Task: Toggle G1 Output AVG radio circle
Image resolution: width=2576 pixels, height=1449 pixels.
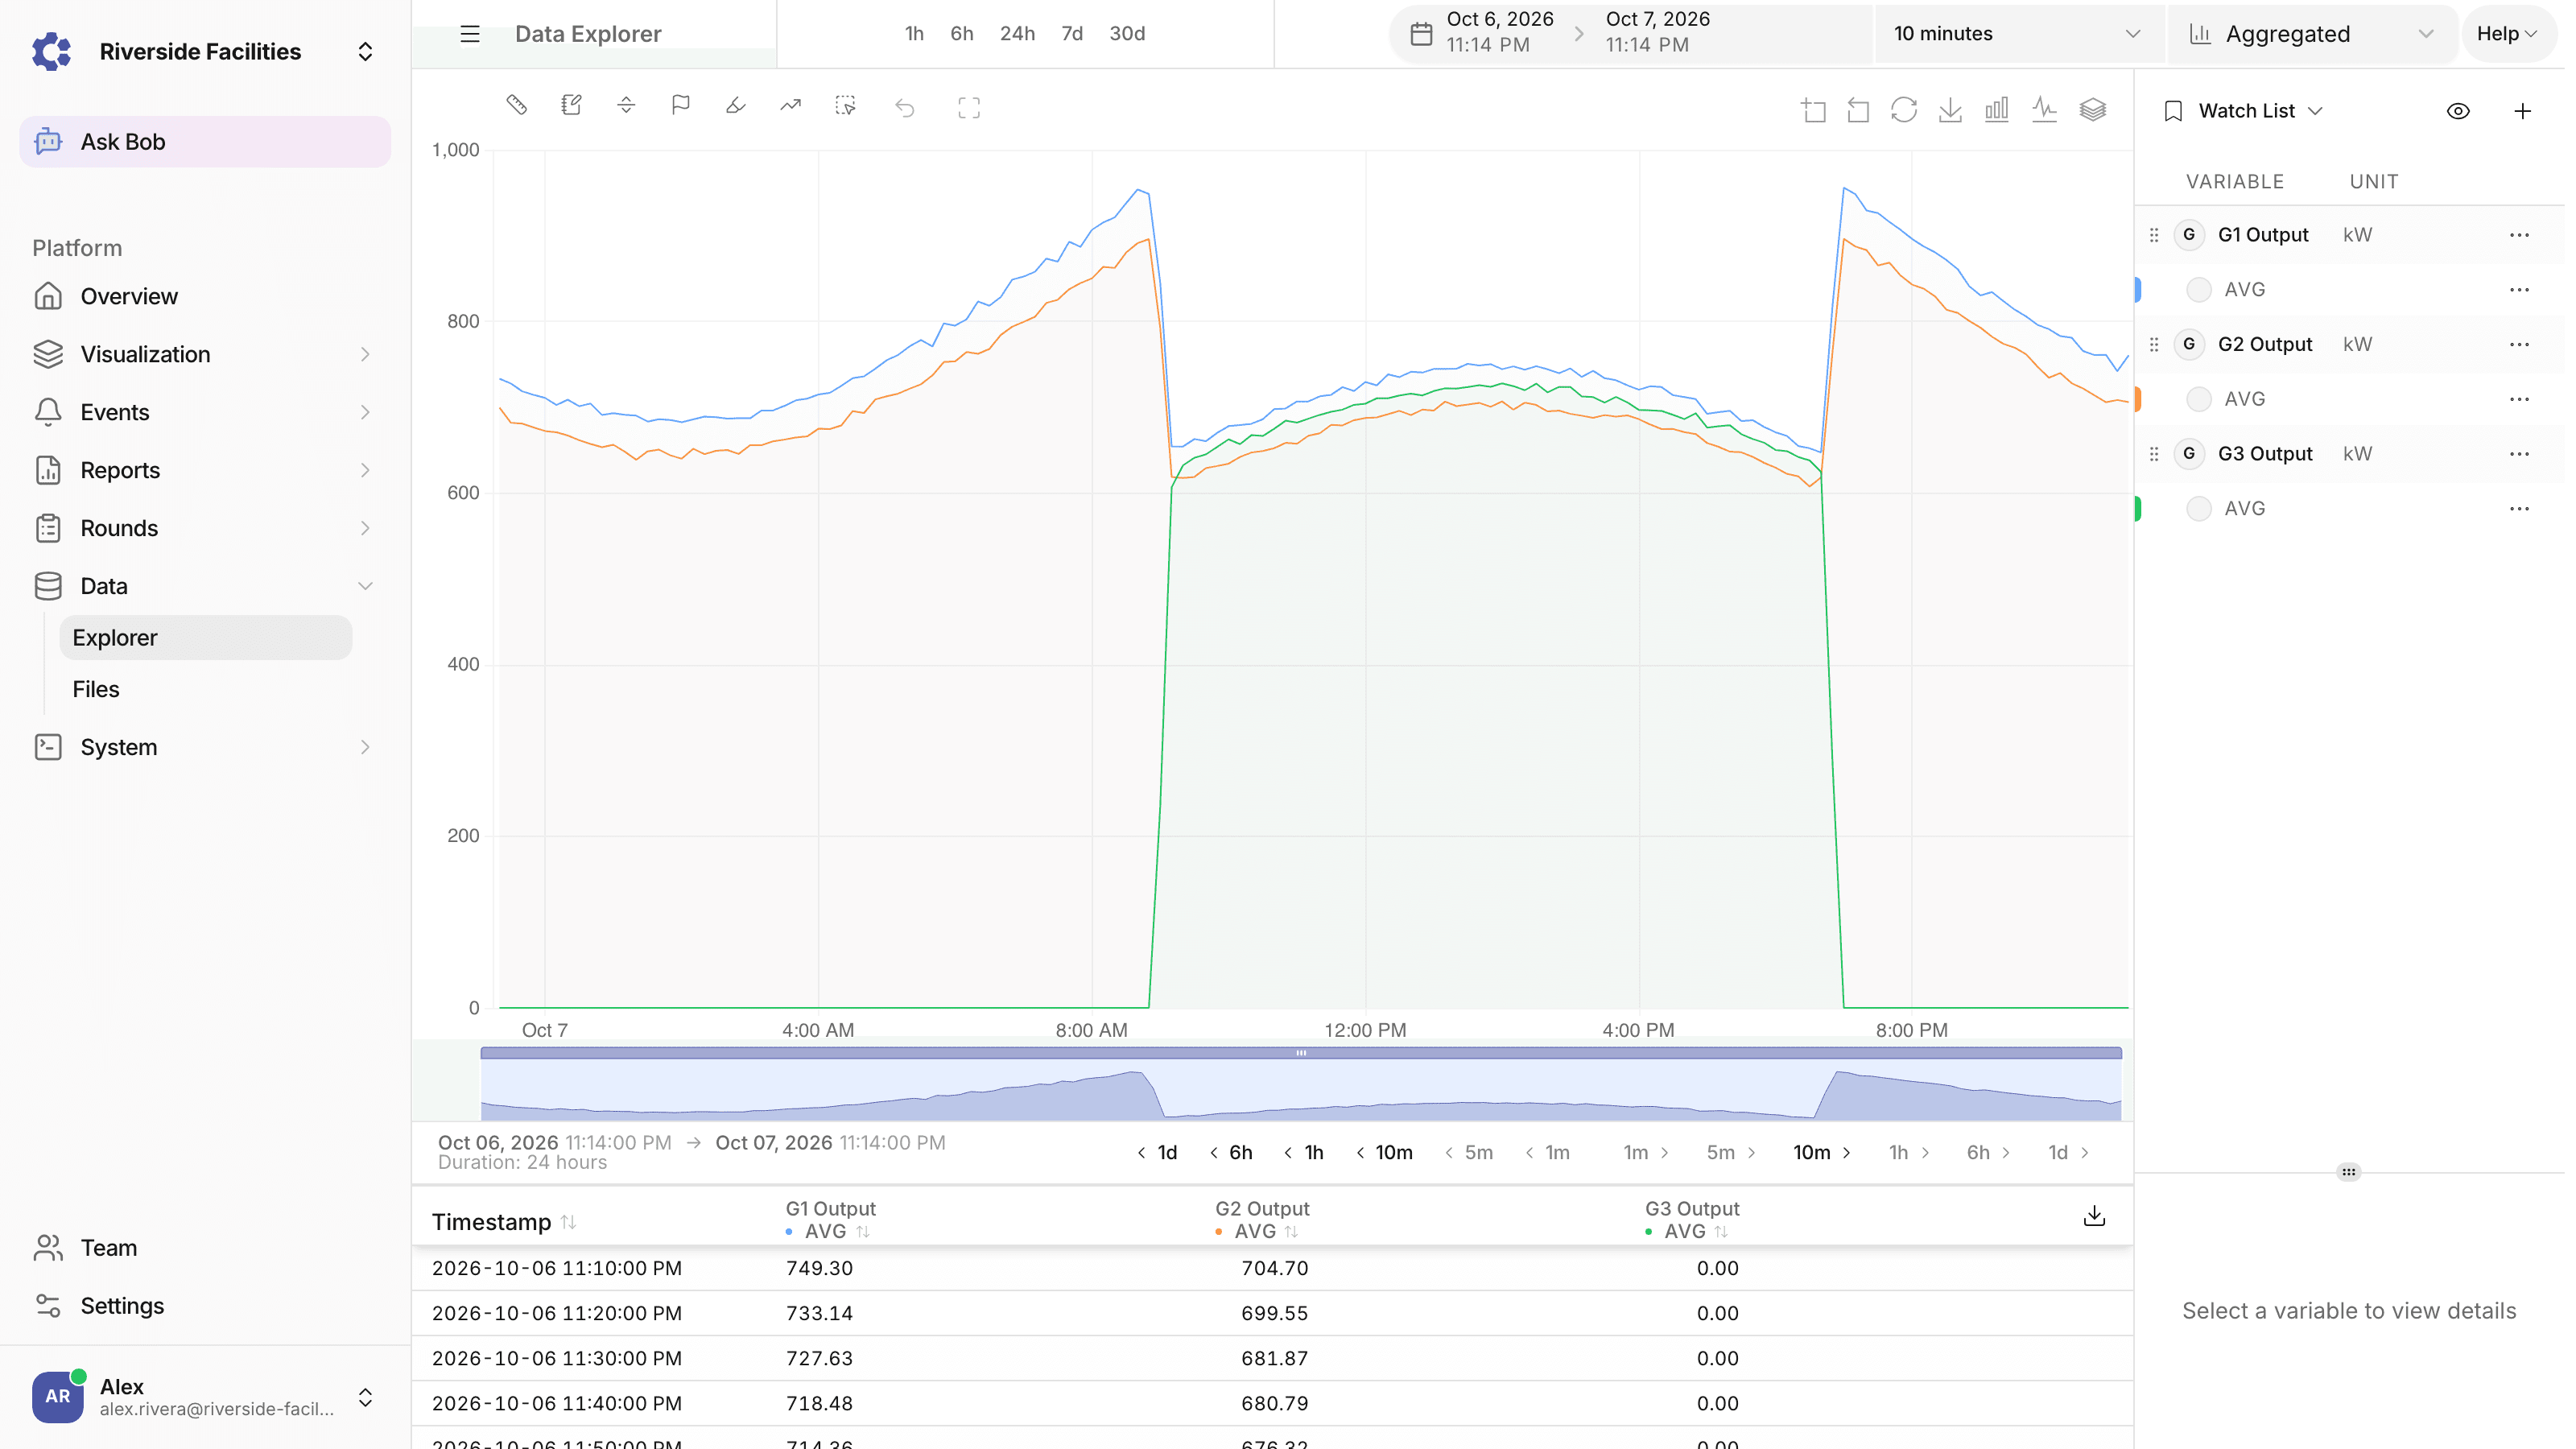Action: click(2199, 290)
